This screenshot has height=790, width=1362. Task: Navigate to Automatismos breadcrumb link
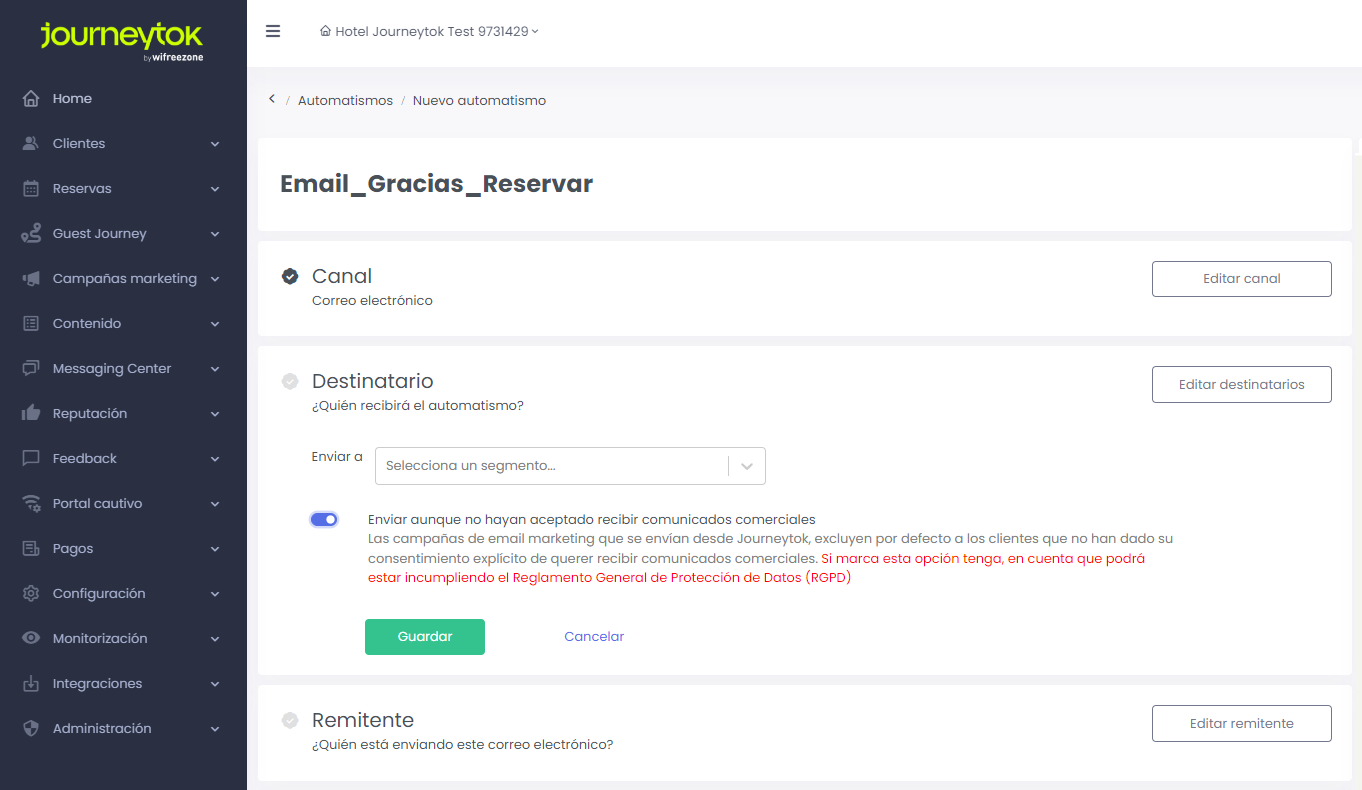[x=345, y=101]
